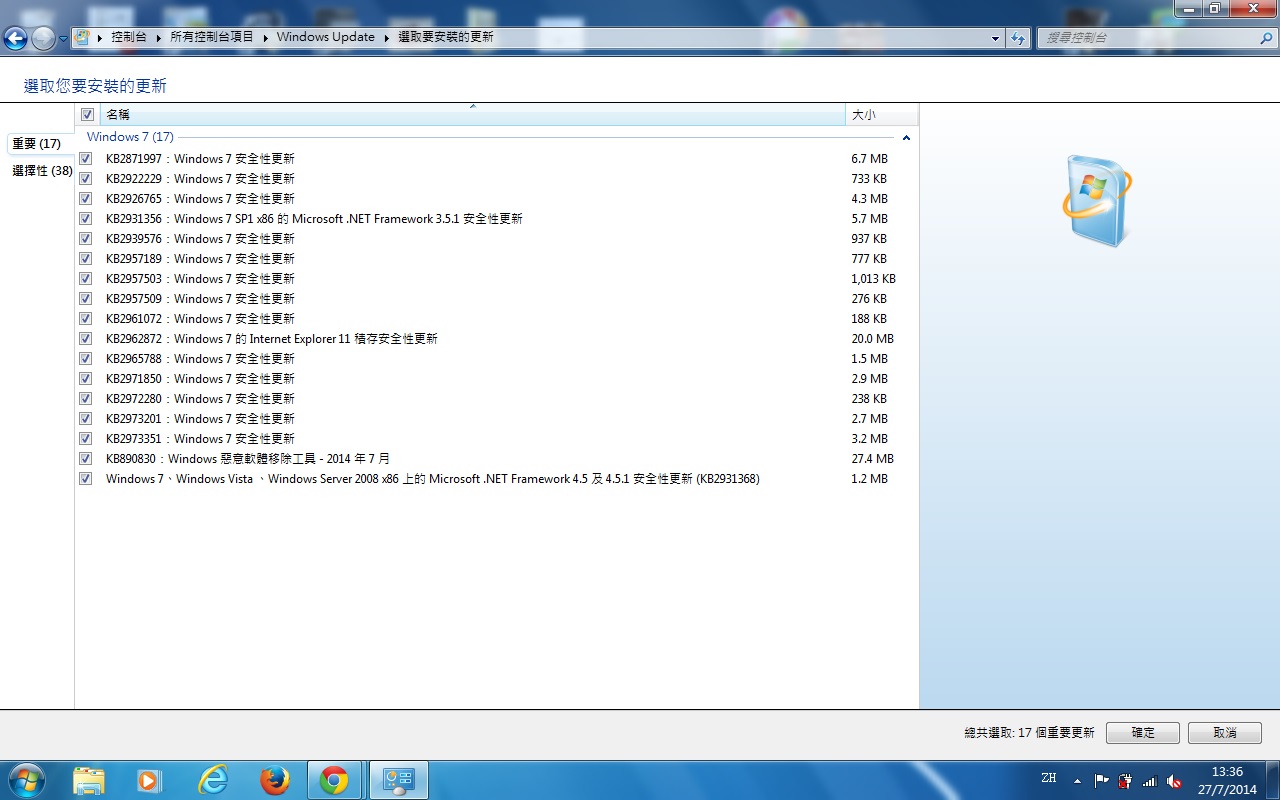
Task: Select the KB2971850 update row text
Action: (200, 379)
